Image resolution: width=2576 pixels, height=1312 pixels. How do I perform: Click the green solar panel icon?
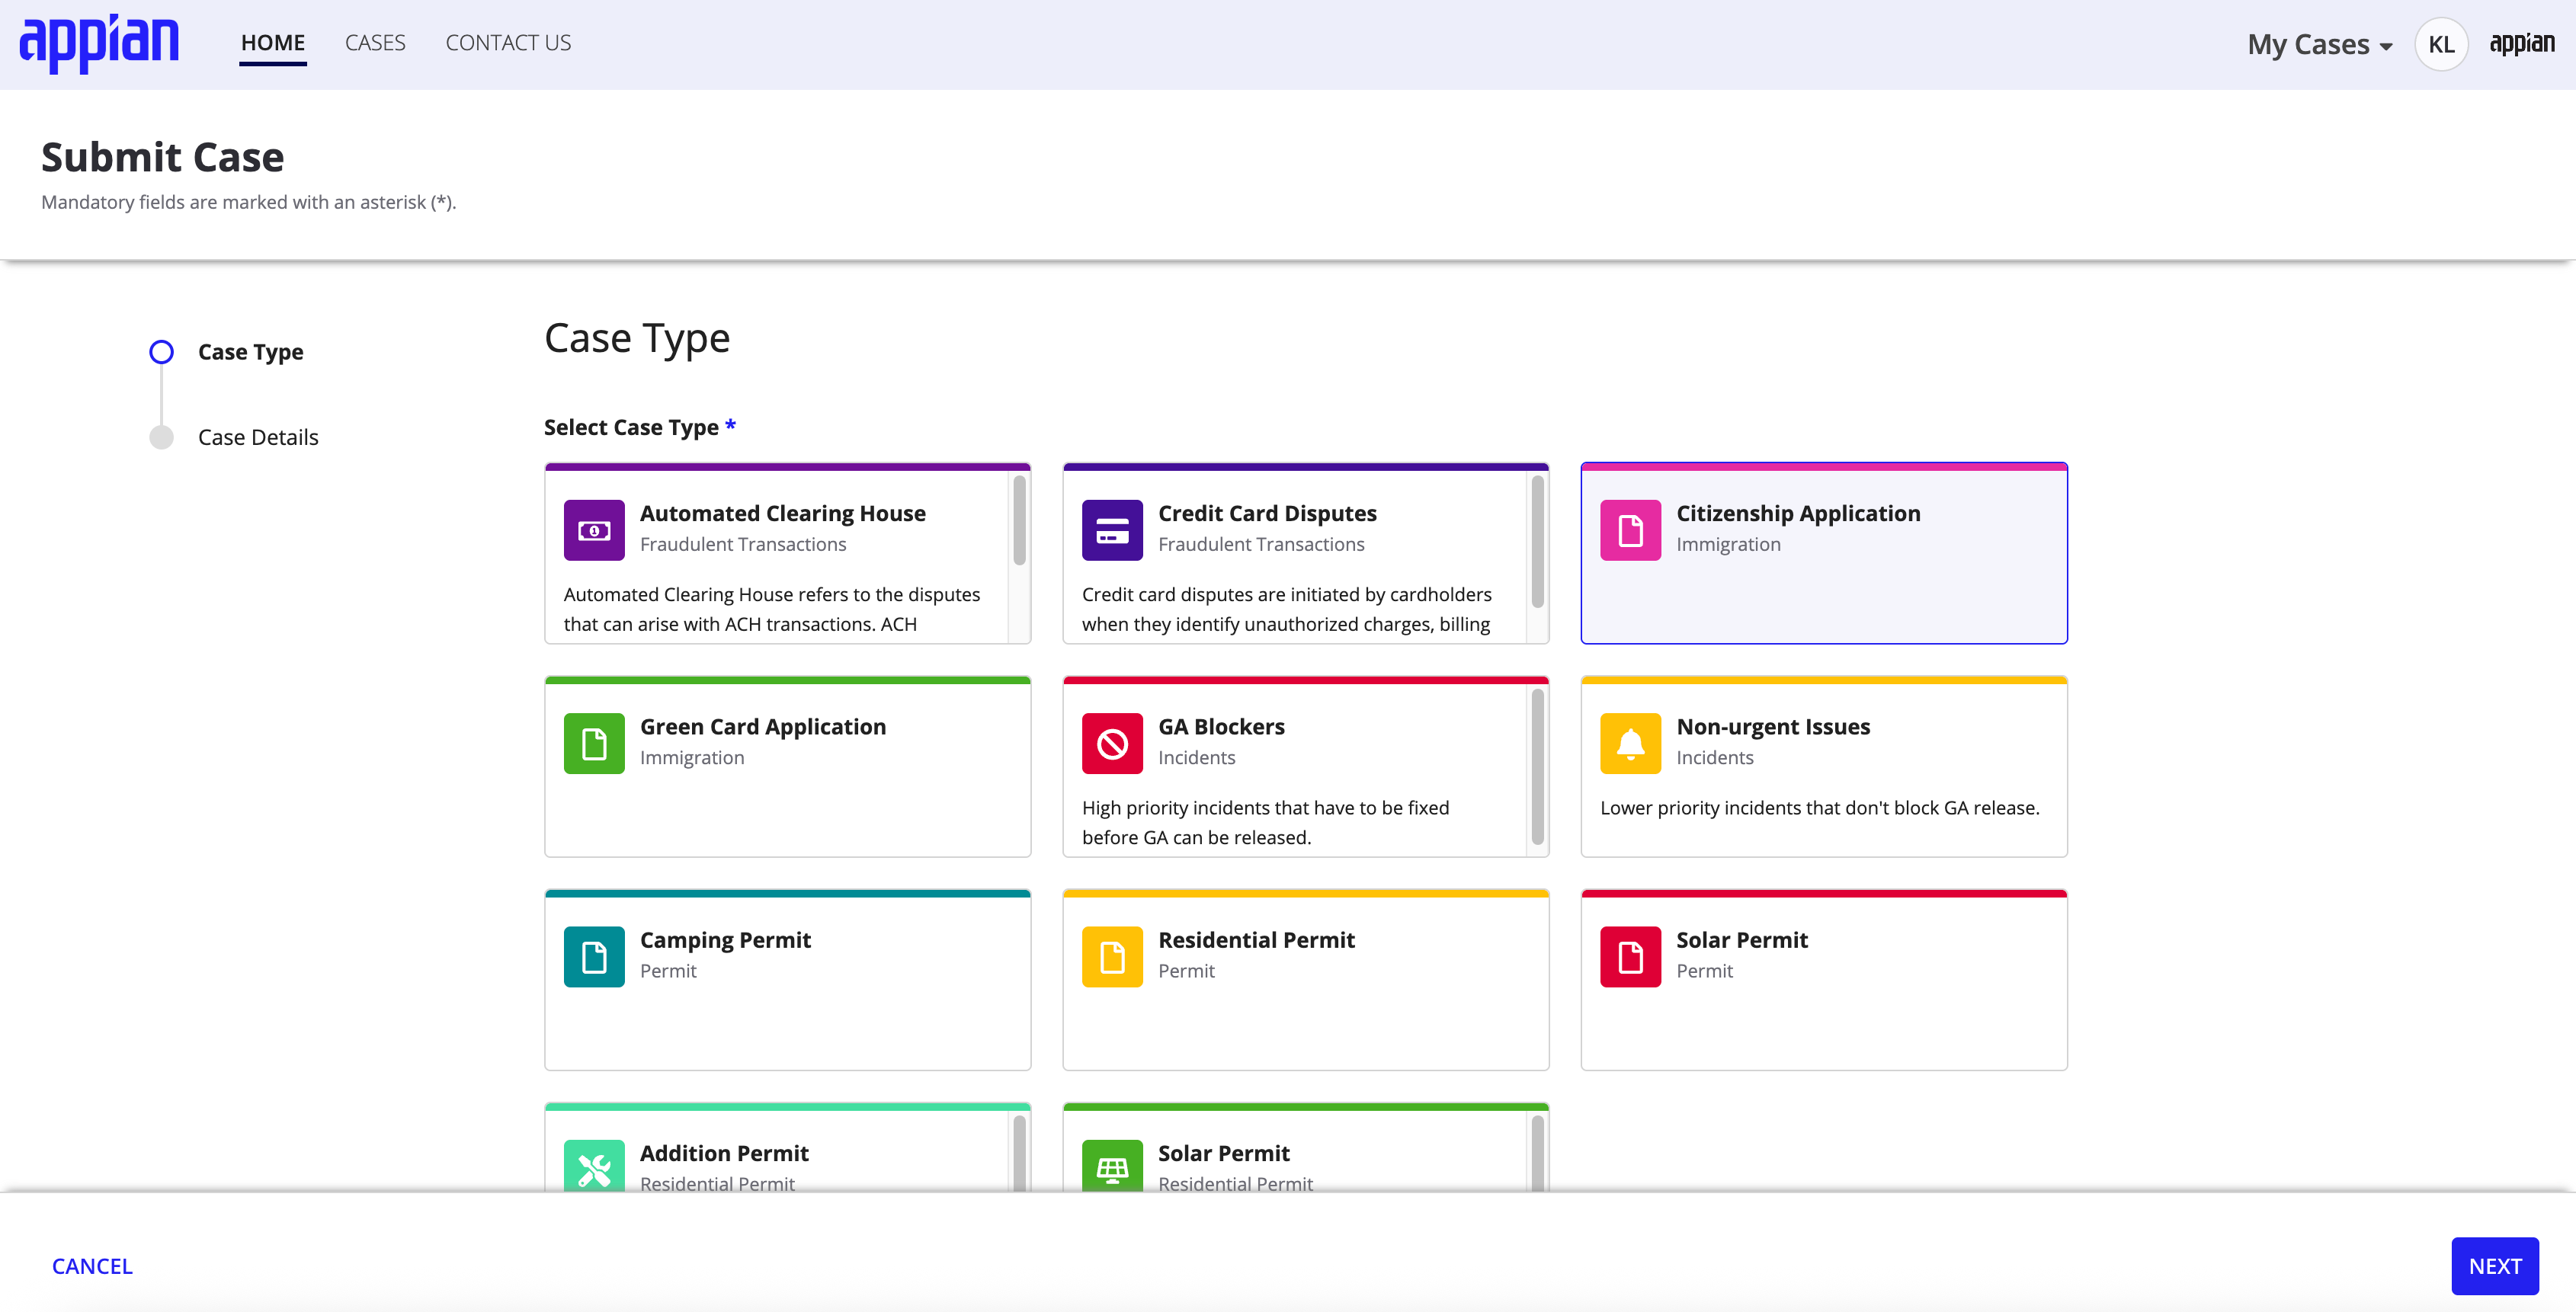tap(1112, 1166)
